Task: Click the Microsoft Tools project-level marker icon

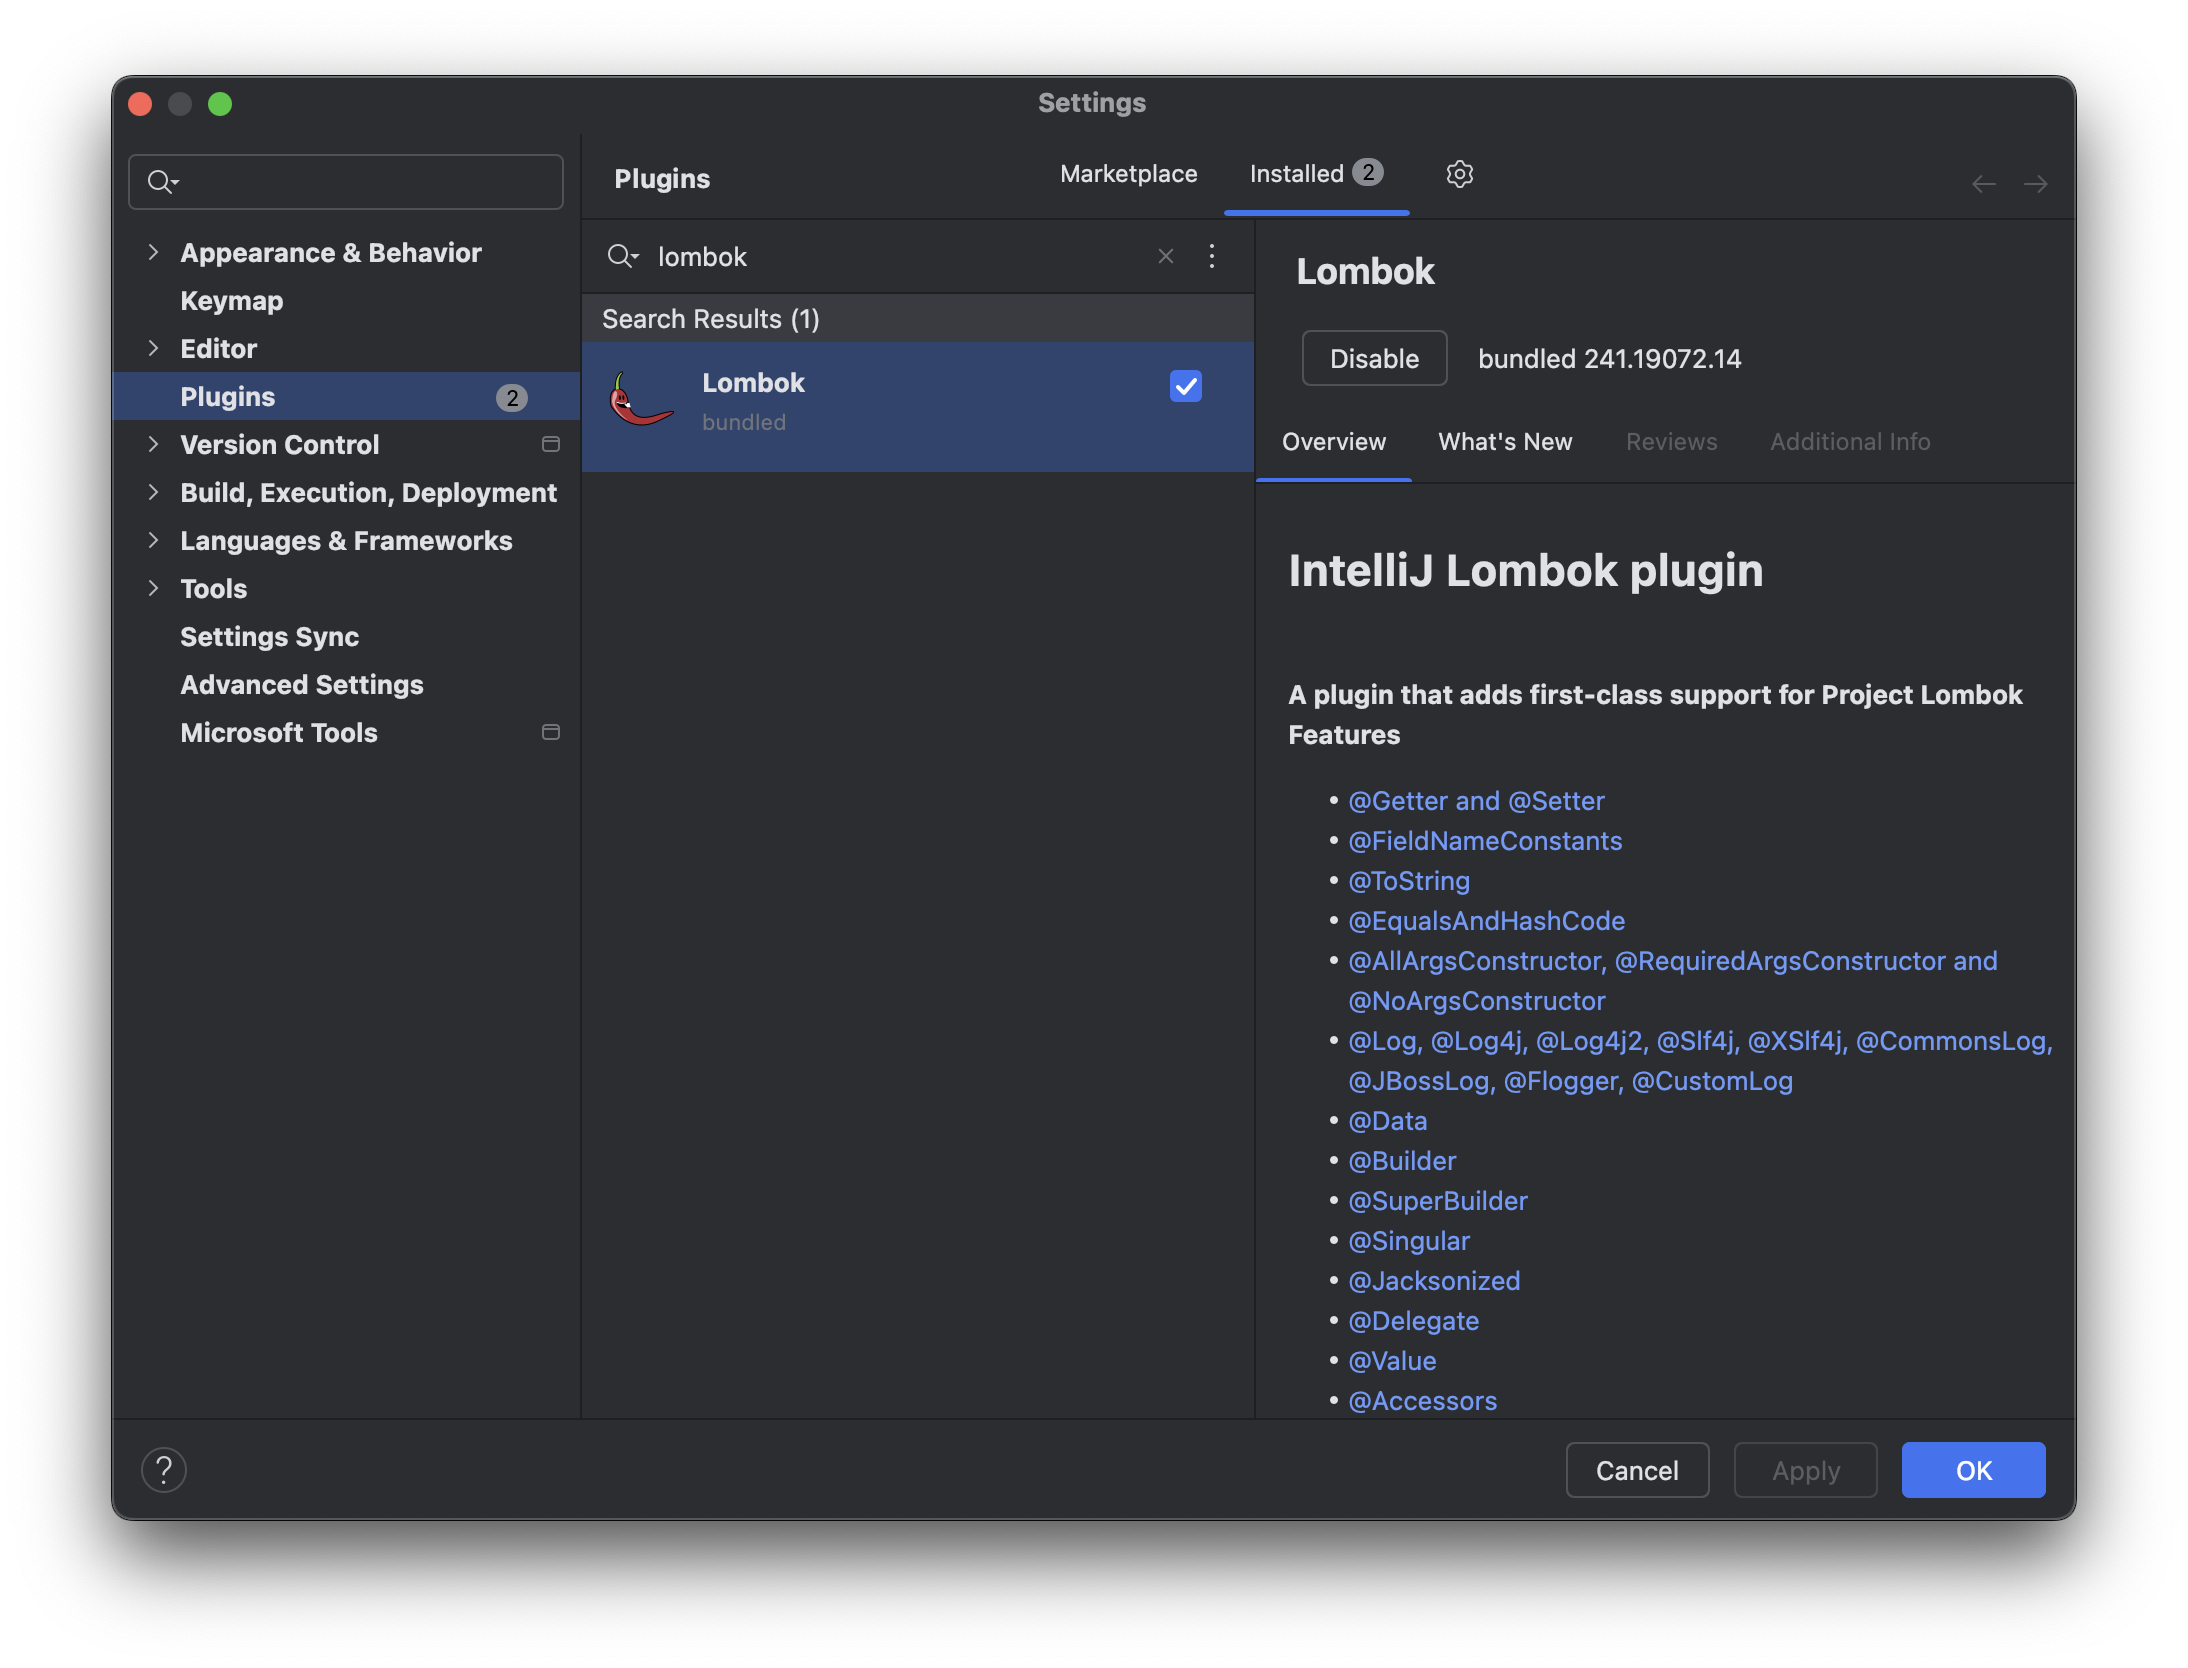Action: [550, 733]
